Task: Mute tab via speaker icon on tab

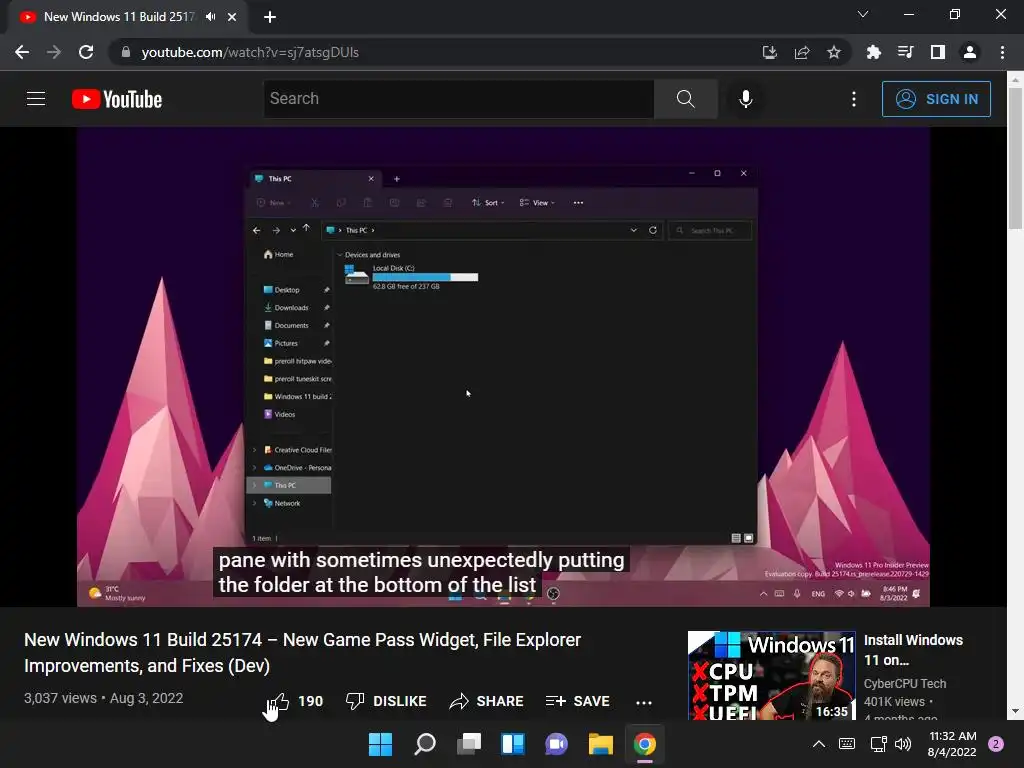Action: pyautogui.click(x=210, y=17)
